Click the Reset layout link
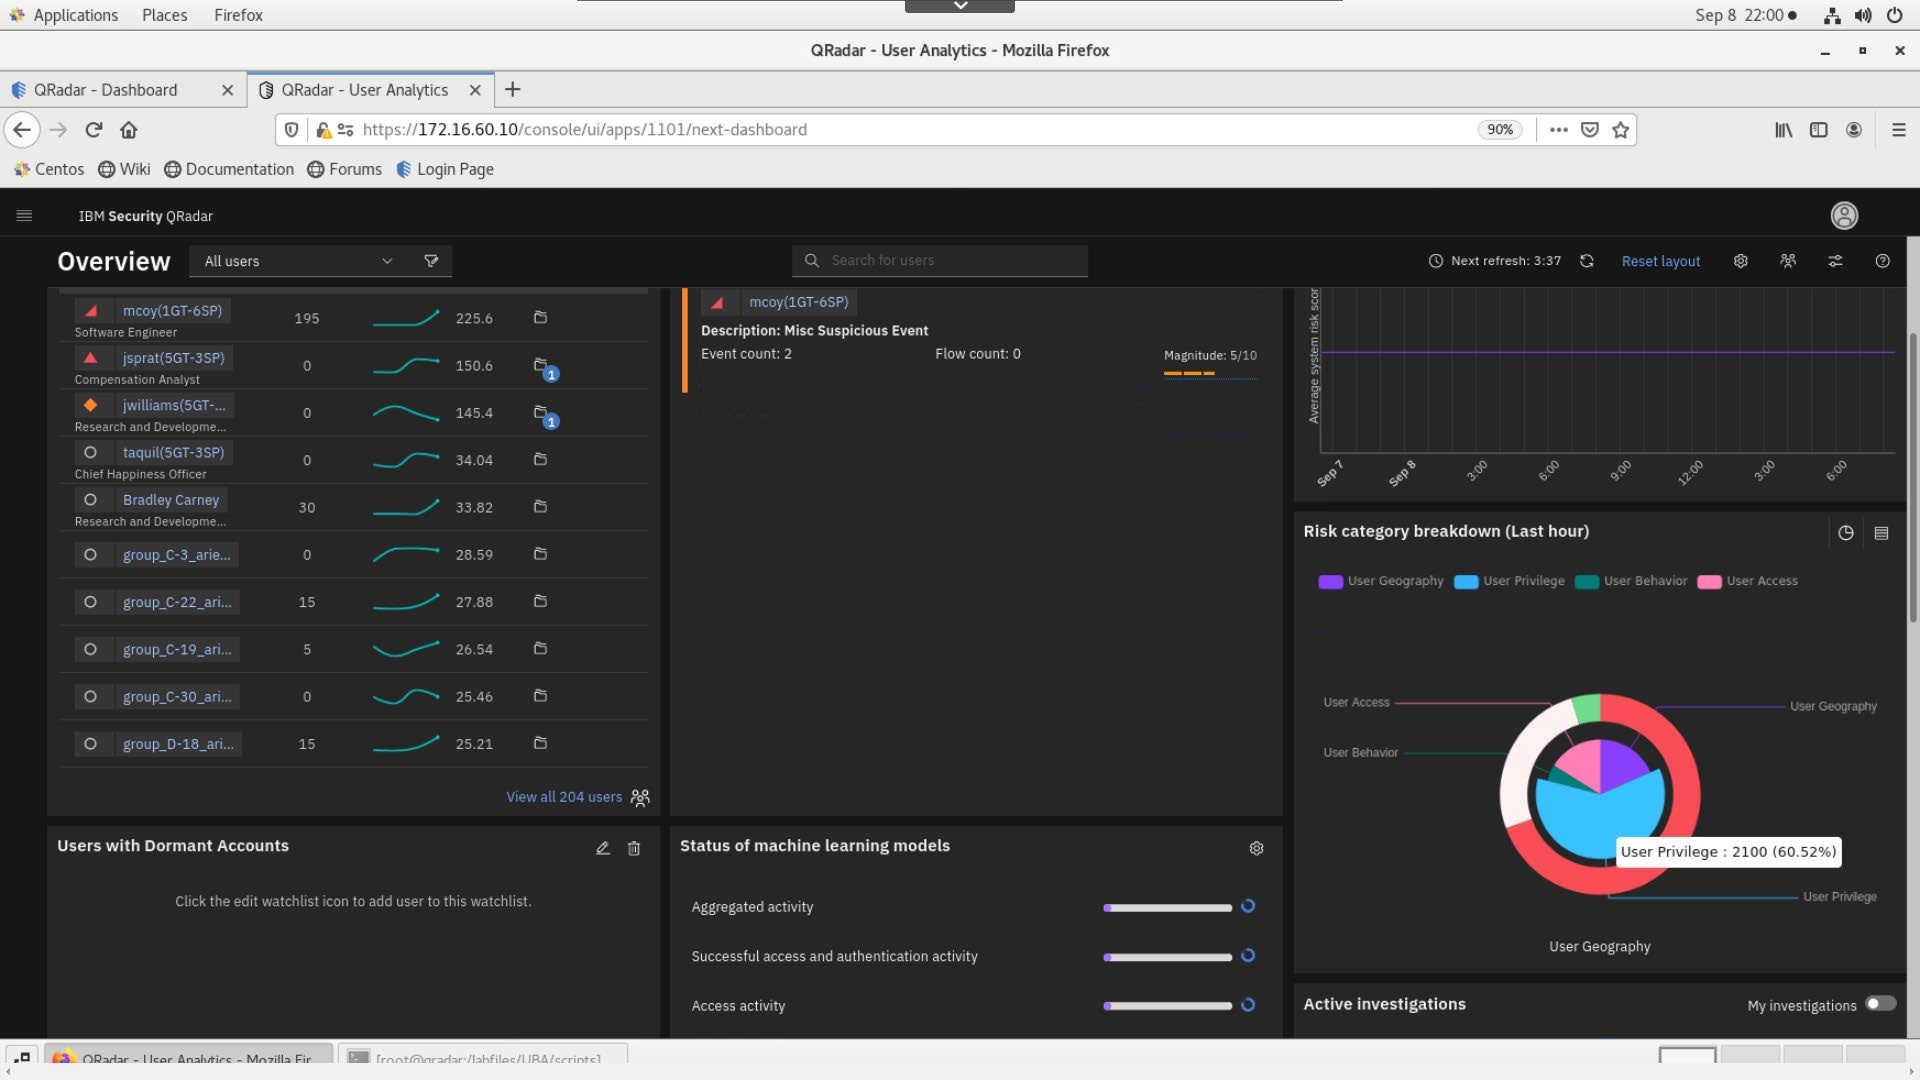Viewport: 1920px width, 1080px height. (1660, 261)
